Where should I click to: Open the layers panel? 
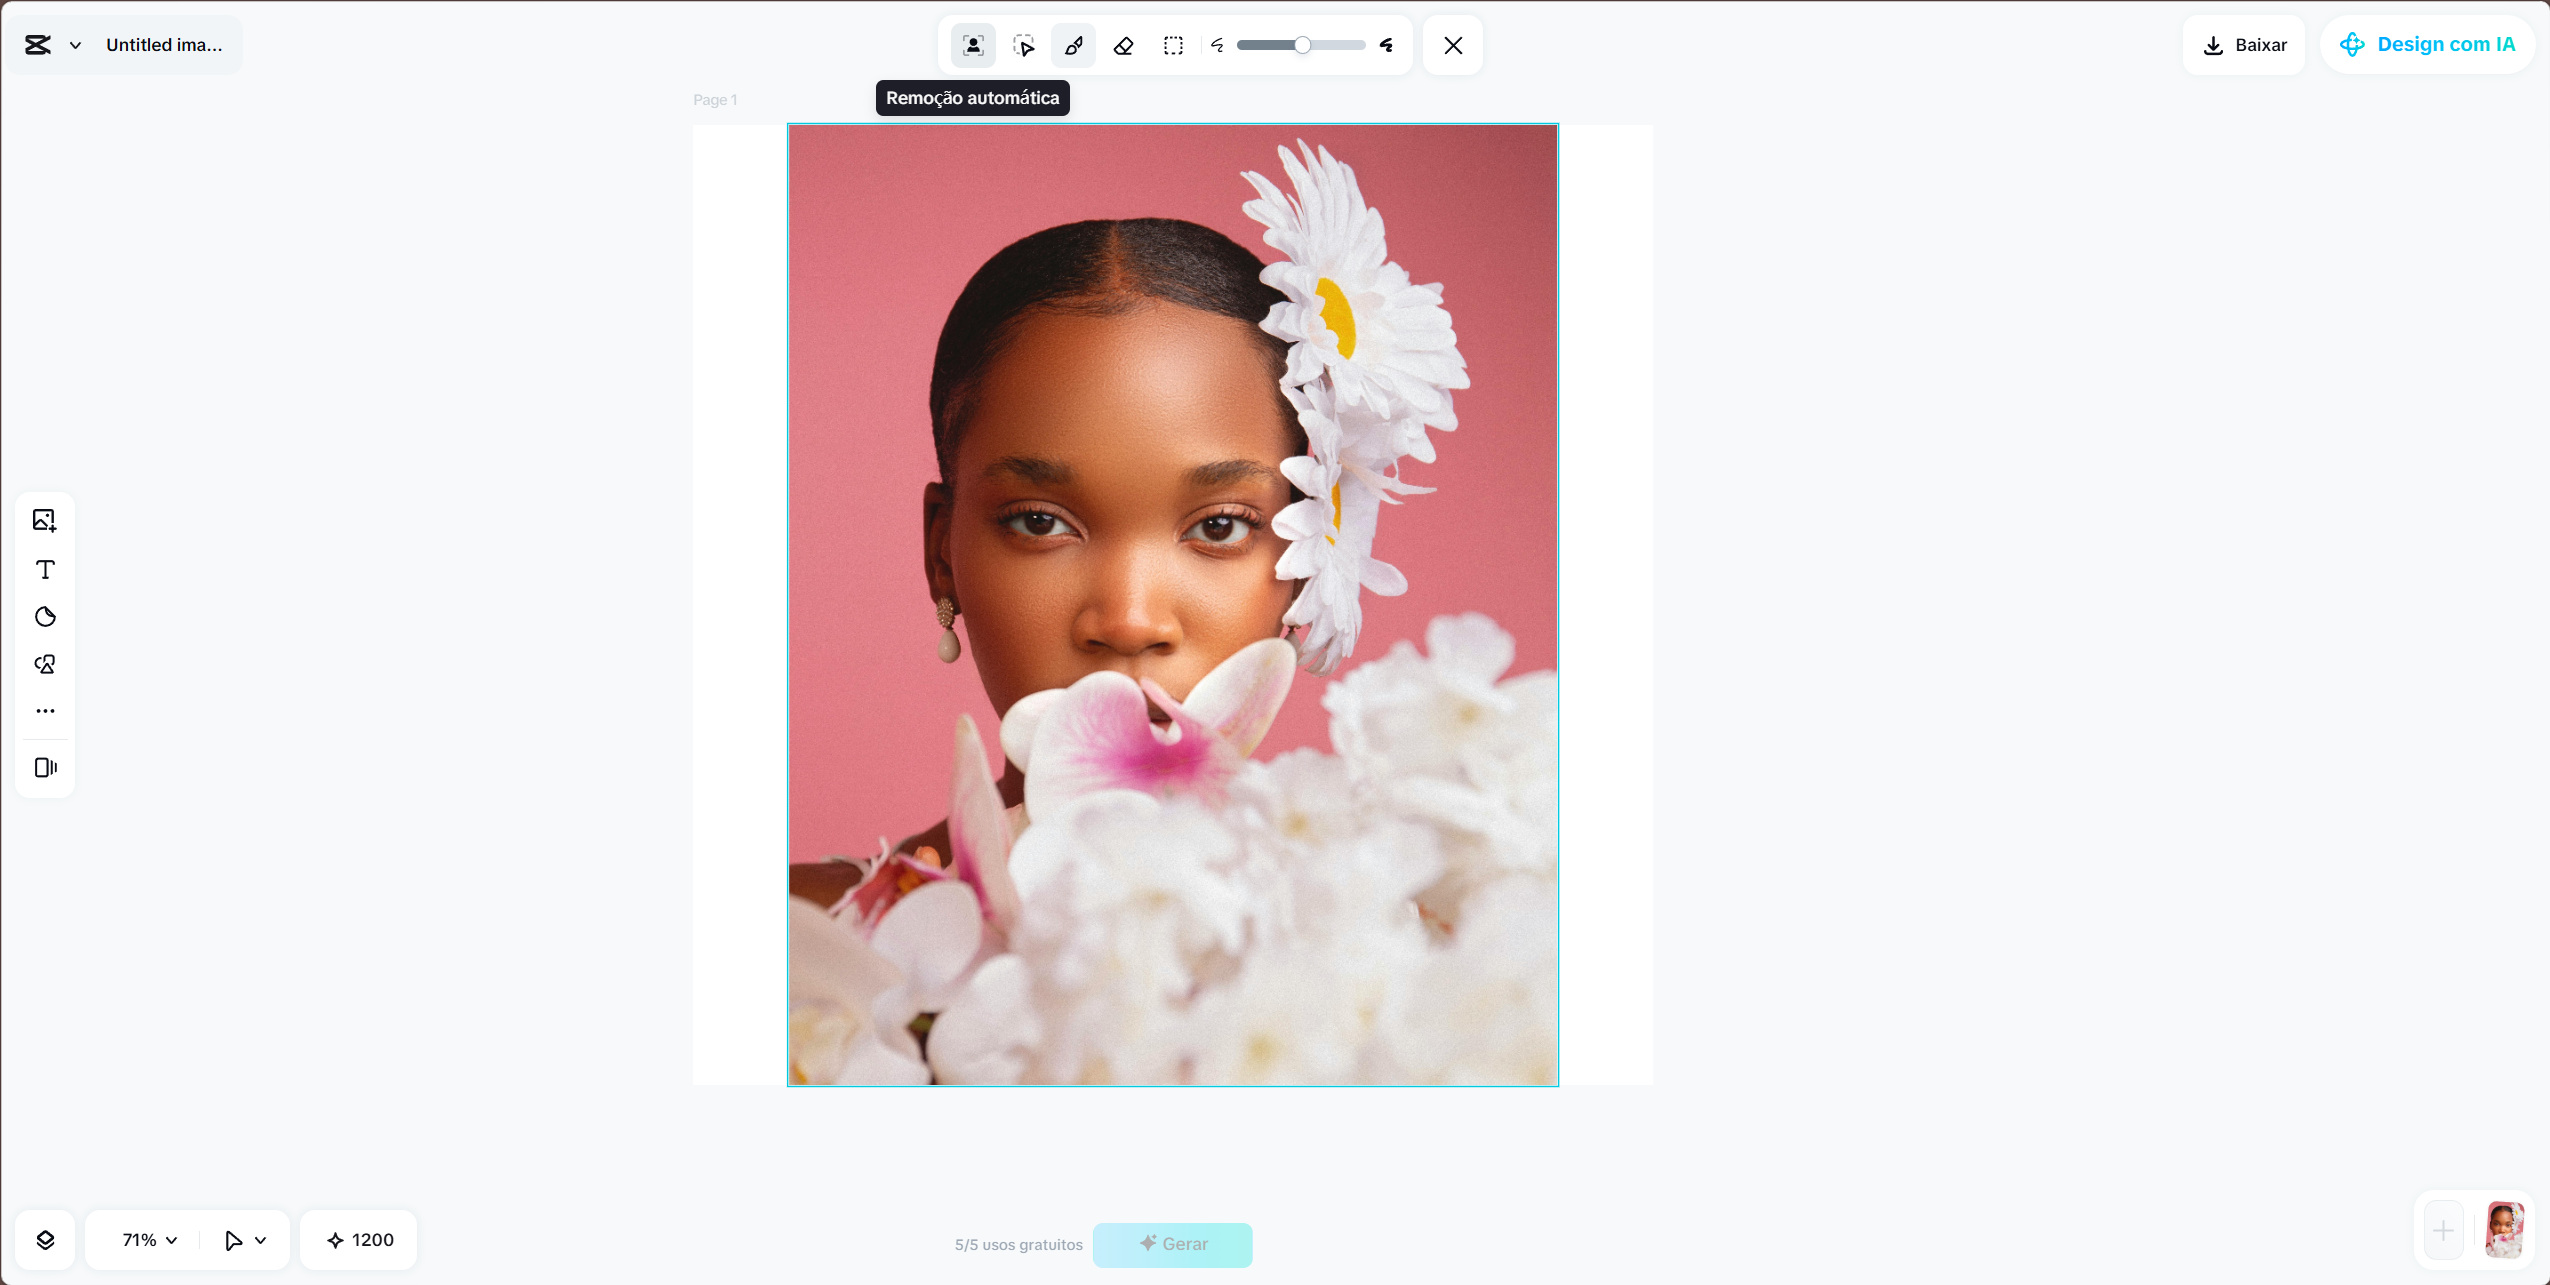pyautogui.click(x=45, y=1240)
